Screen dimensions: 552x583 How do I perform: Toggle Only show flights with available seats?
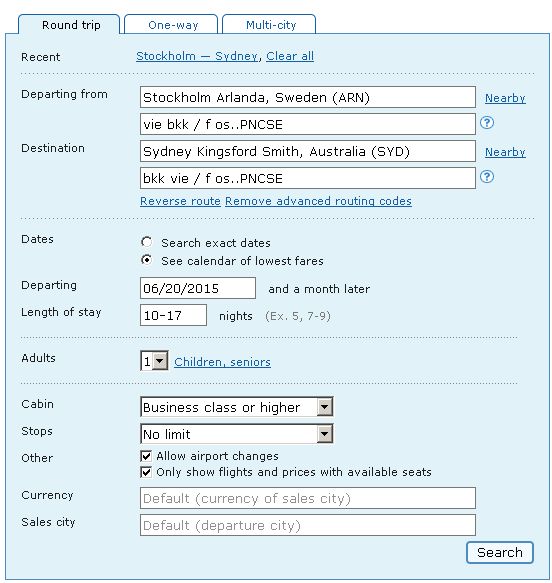146,472
